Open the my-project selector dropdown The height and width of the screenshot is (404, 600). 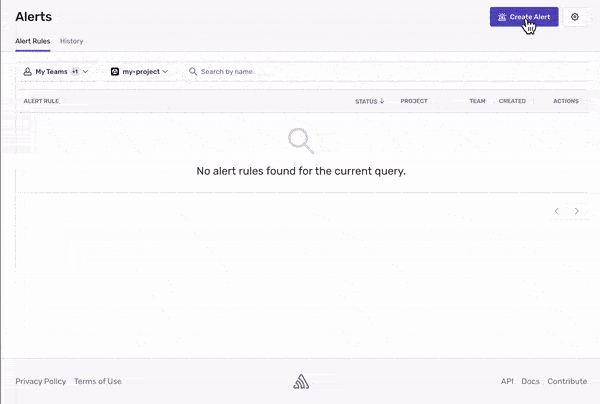(139, 72)
